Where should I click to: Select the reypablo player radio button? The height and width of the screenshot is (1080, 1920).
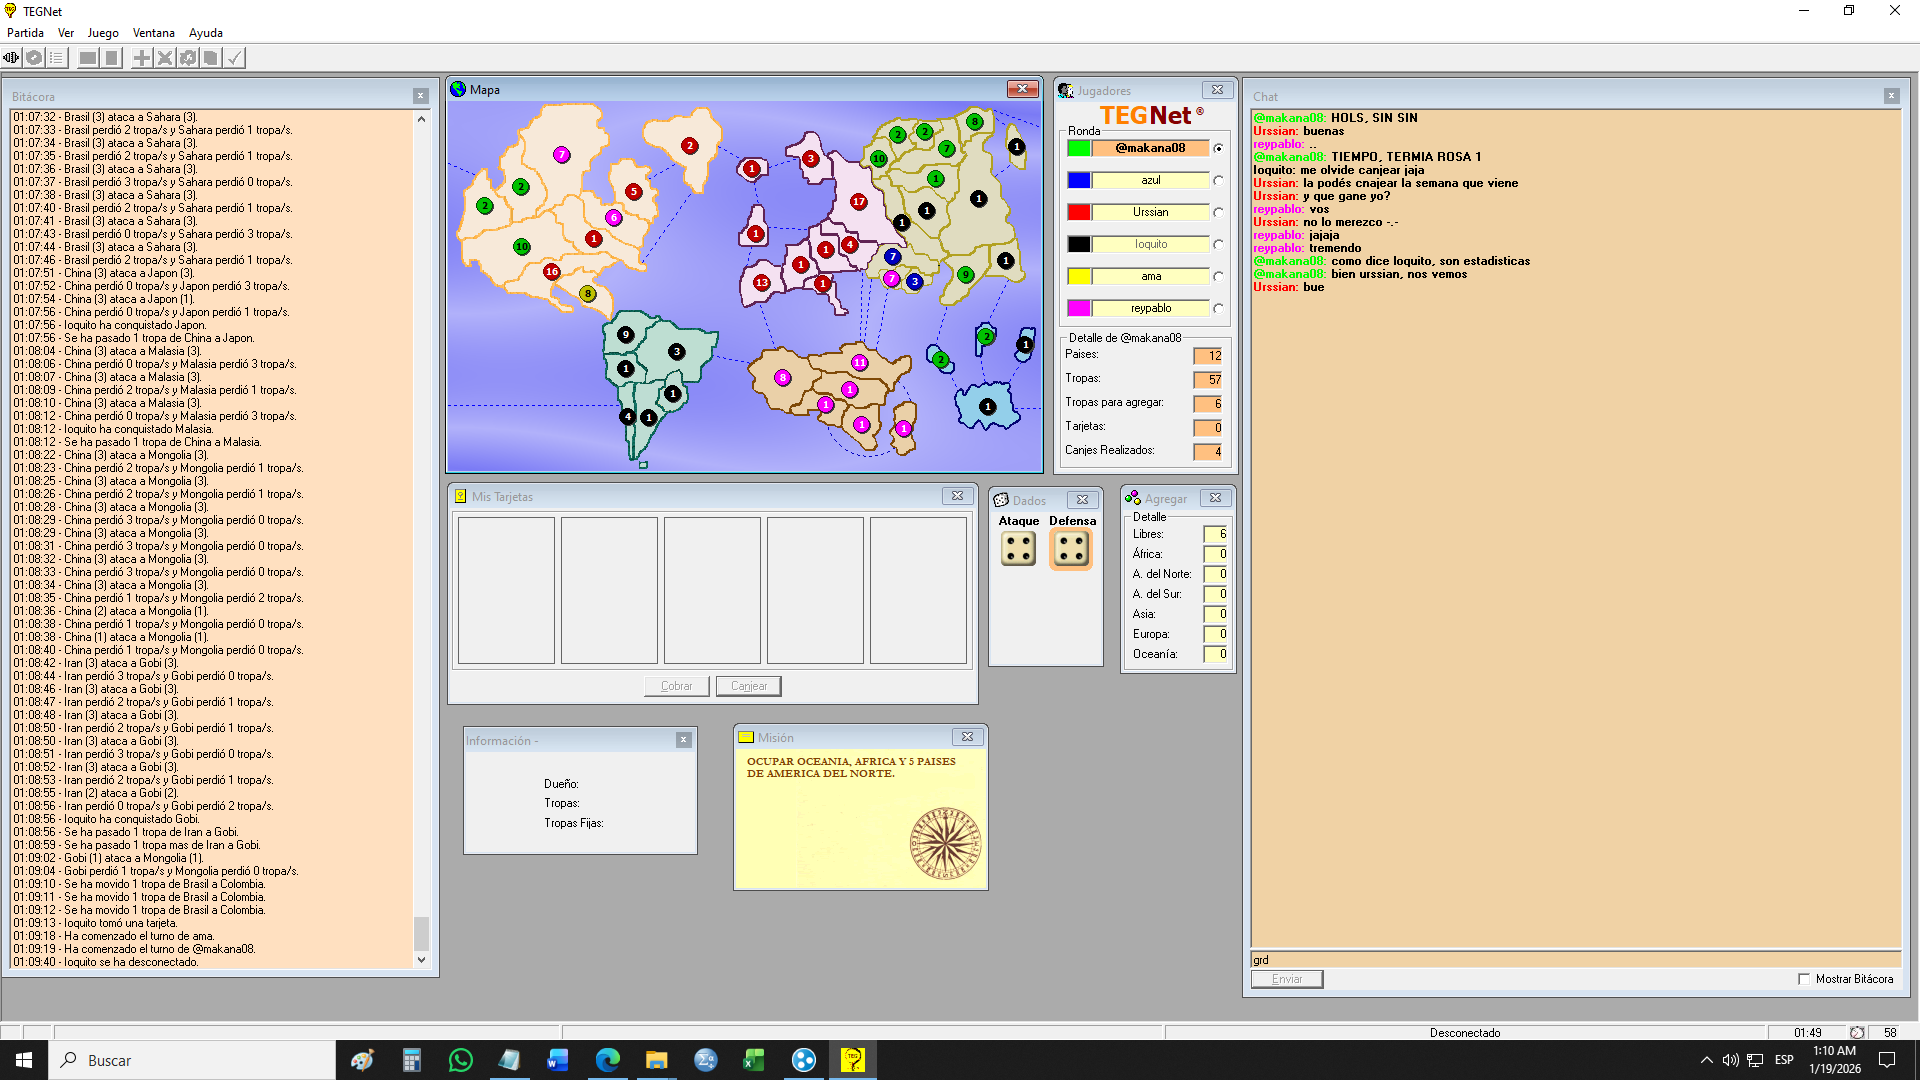(x=1218, y=309)
